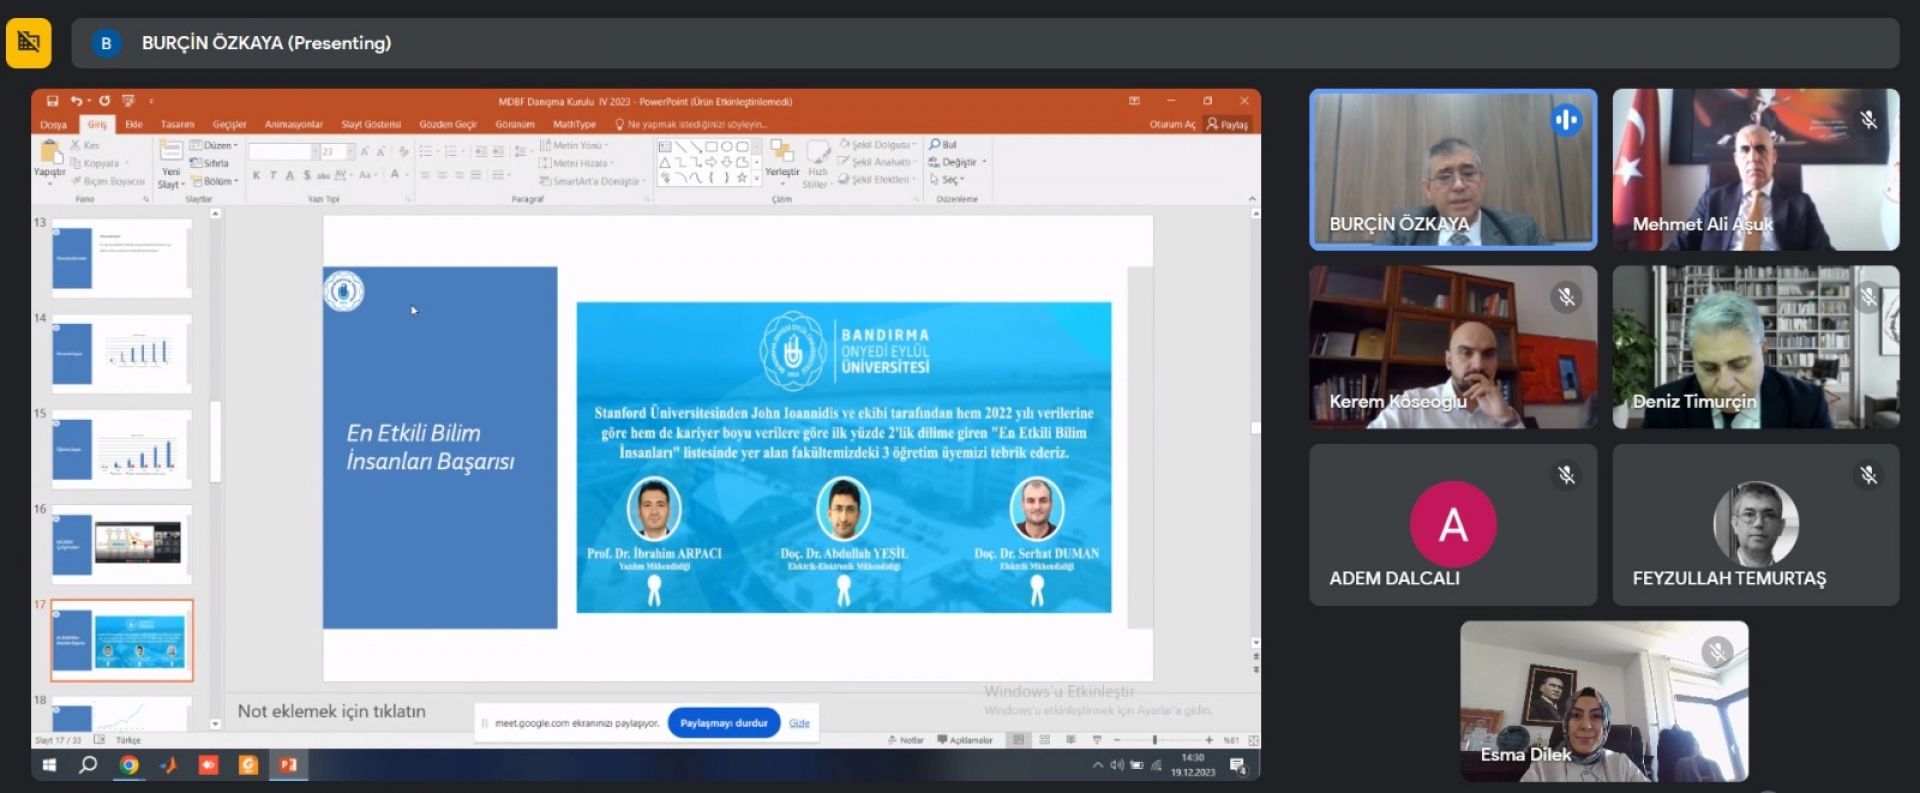Screen dimensions: 1920x793
Task: Click the yellow presentation icon at top-left
Action: [29, 43]
